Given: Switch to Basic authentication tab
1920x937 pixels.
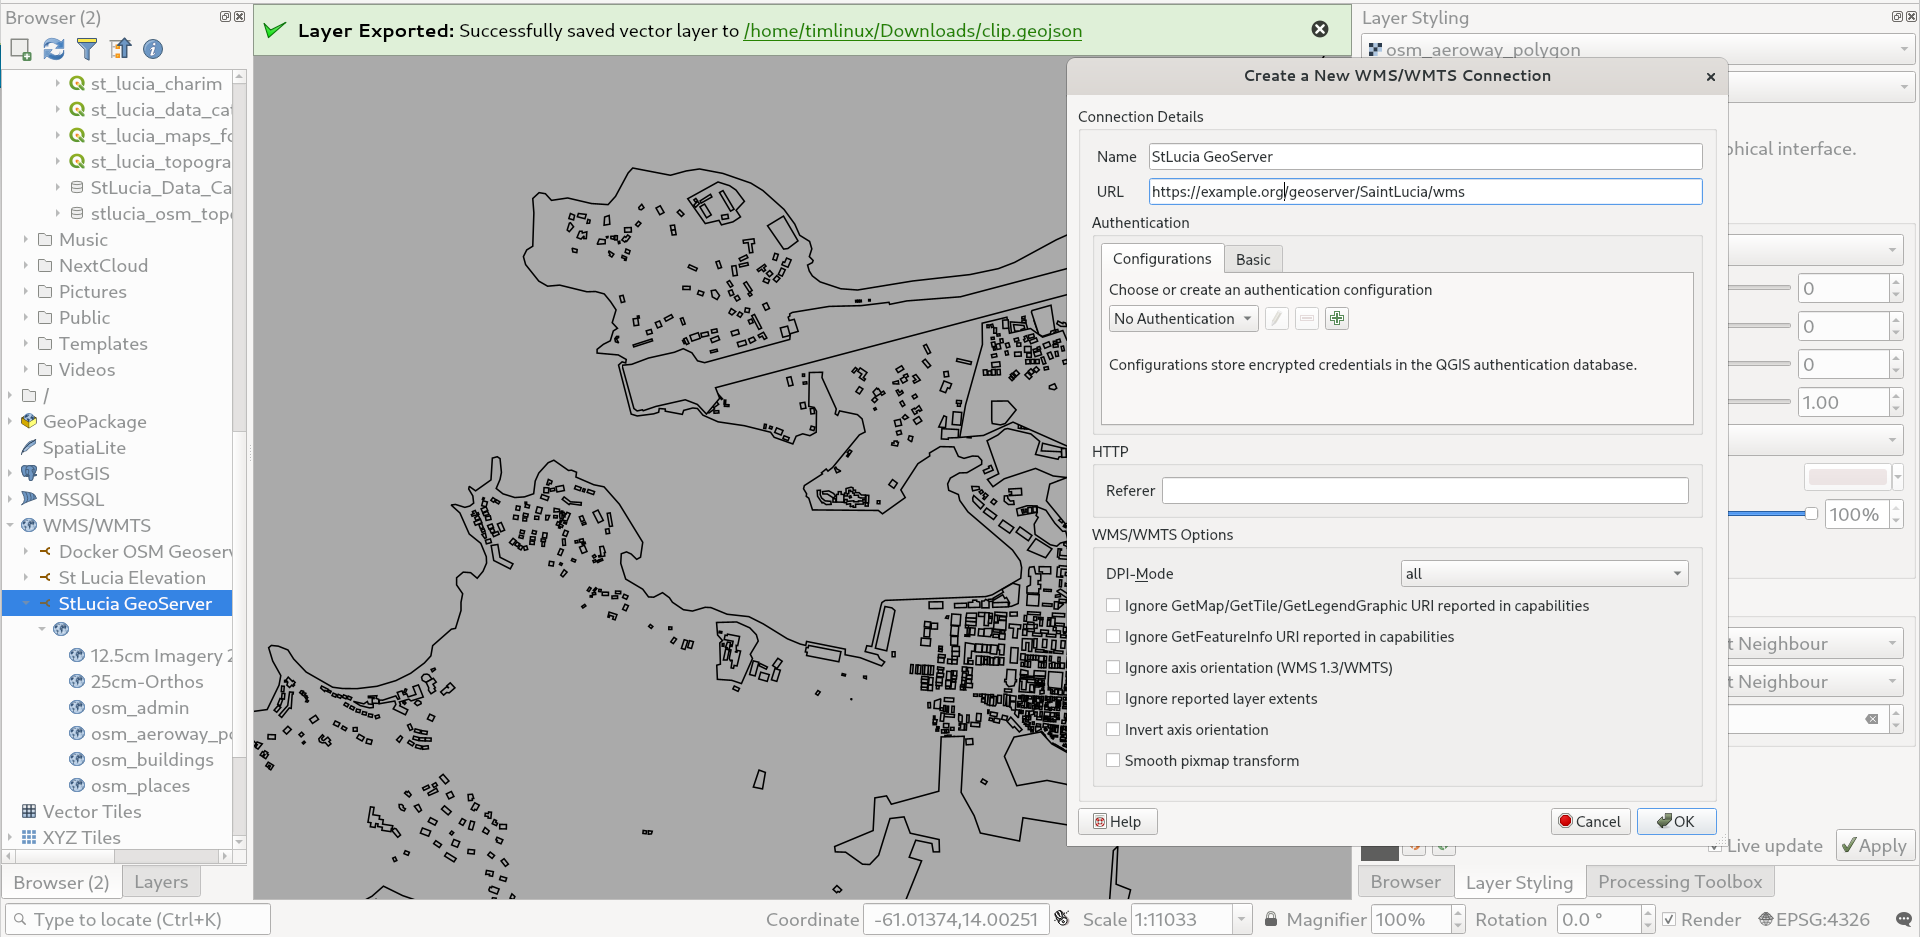Looking at the screenshot, I should 1253,259.
